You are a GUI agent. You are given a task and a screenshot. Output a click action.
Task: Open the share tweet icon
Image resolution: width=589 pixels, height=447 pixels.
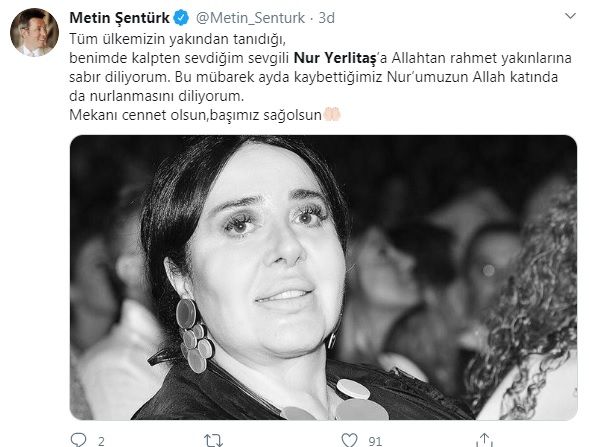coord(484,440)
